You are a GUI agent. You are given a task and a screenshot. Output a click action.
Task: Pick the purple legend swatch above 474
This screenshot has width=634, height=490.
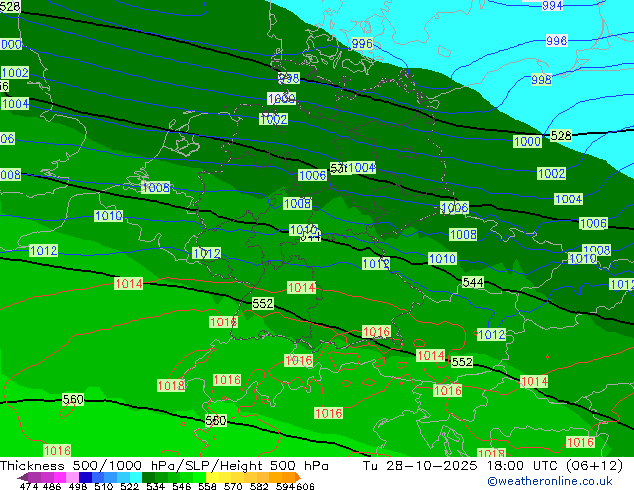(x=34, y=477)
